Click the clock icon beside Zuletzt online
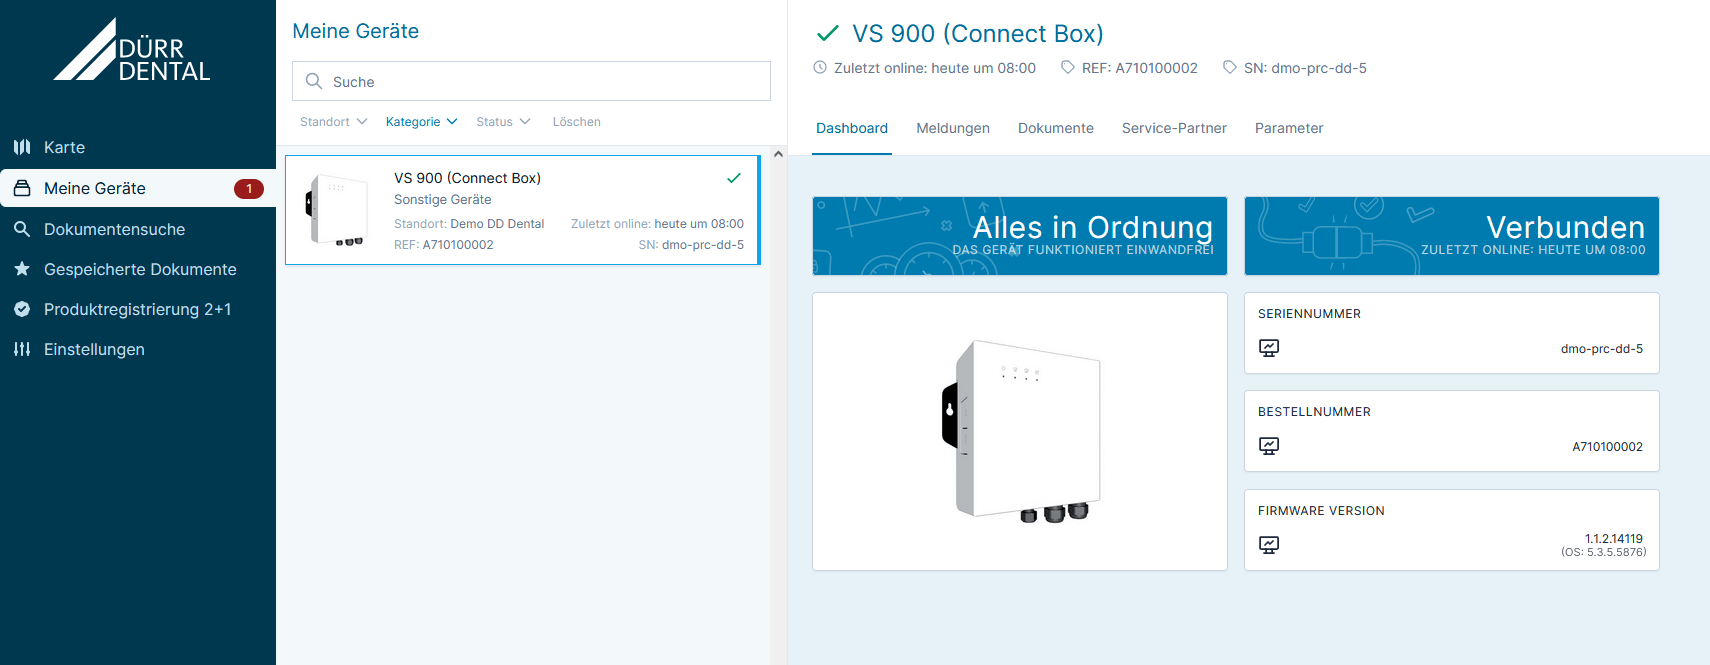Screen dimensions: 1710x665 (820, 67)
